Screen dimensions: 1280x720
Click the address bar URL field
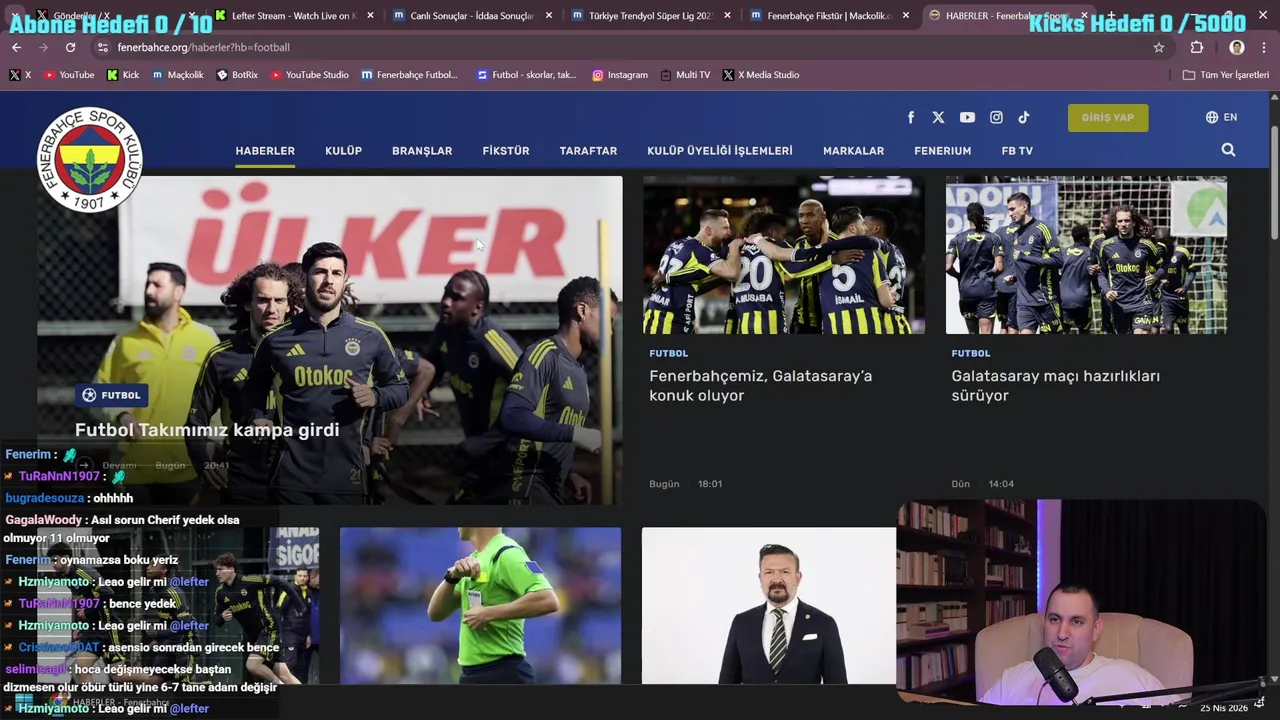point(630,47)
